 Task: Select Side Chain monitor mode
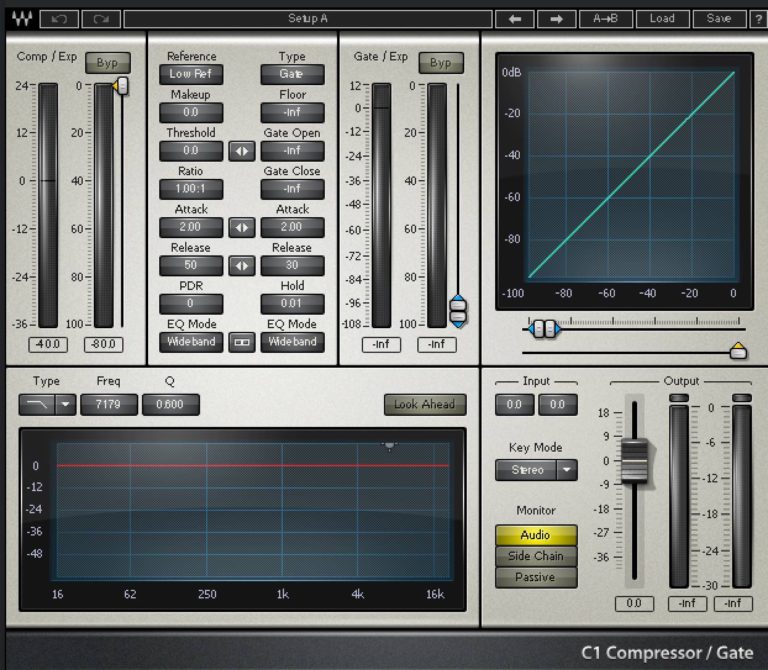point(536,556)
